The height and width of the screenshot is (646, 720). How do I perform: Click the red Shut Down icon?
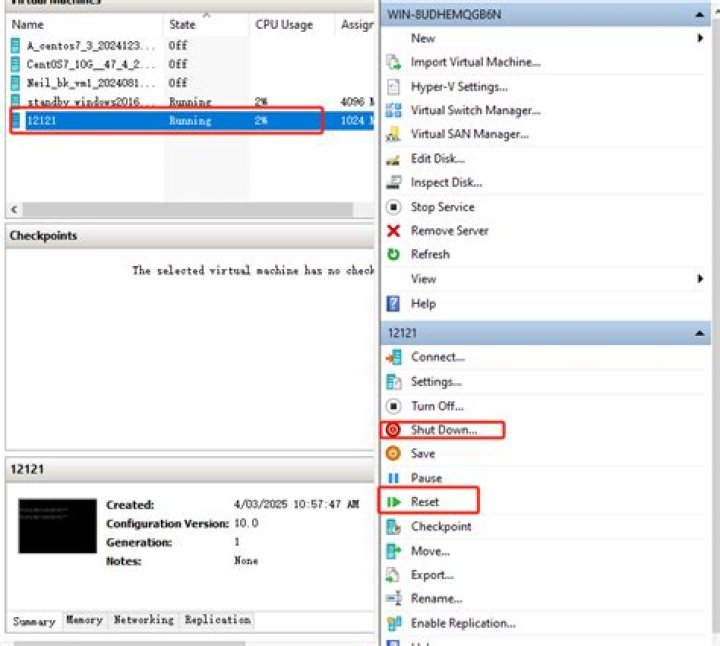point(393,430)
